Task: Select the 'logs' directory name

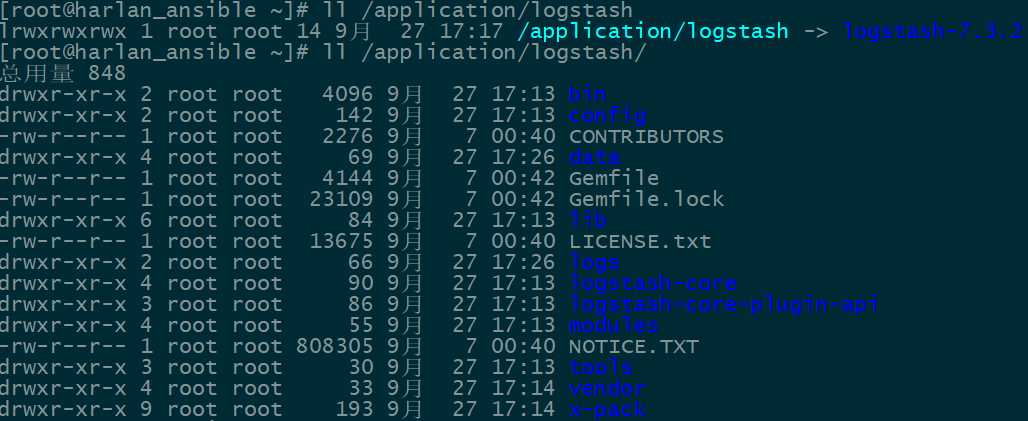Action: pos(594,262)
